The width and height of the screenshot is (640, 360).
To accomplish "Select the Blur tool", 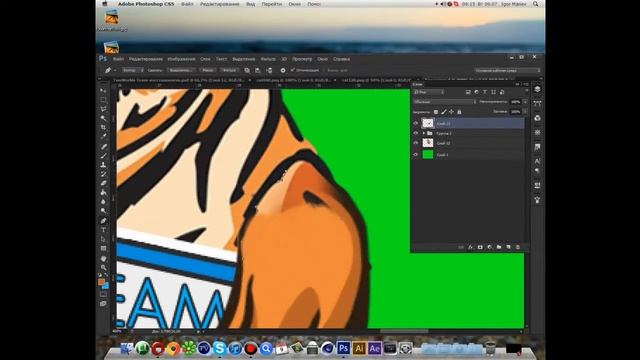I will click(x=103, y=202).
